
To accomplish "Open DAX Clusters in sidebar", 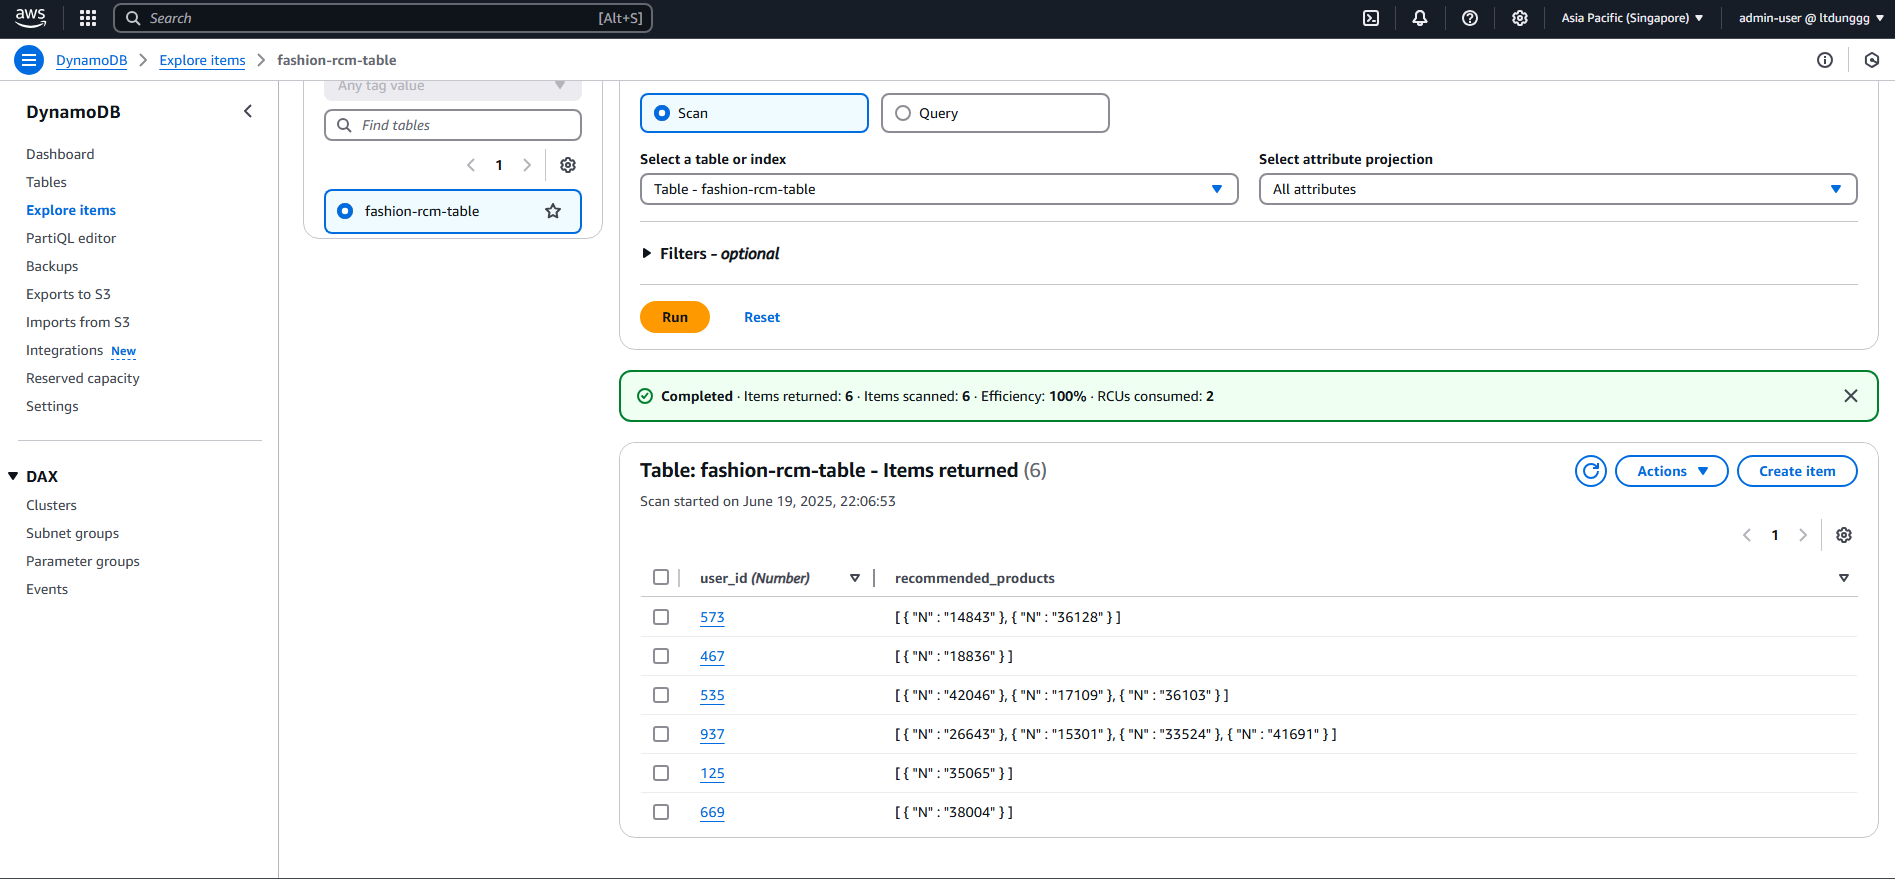I will [51, 505].
